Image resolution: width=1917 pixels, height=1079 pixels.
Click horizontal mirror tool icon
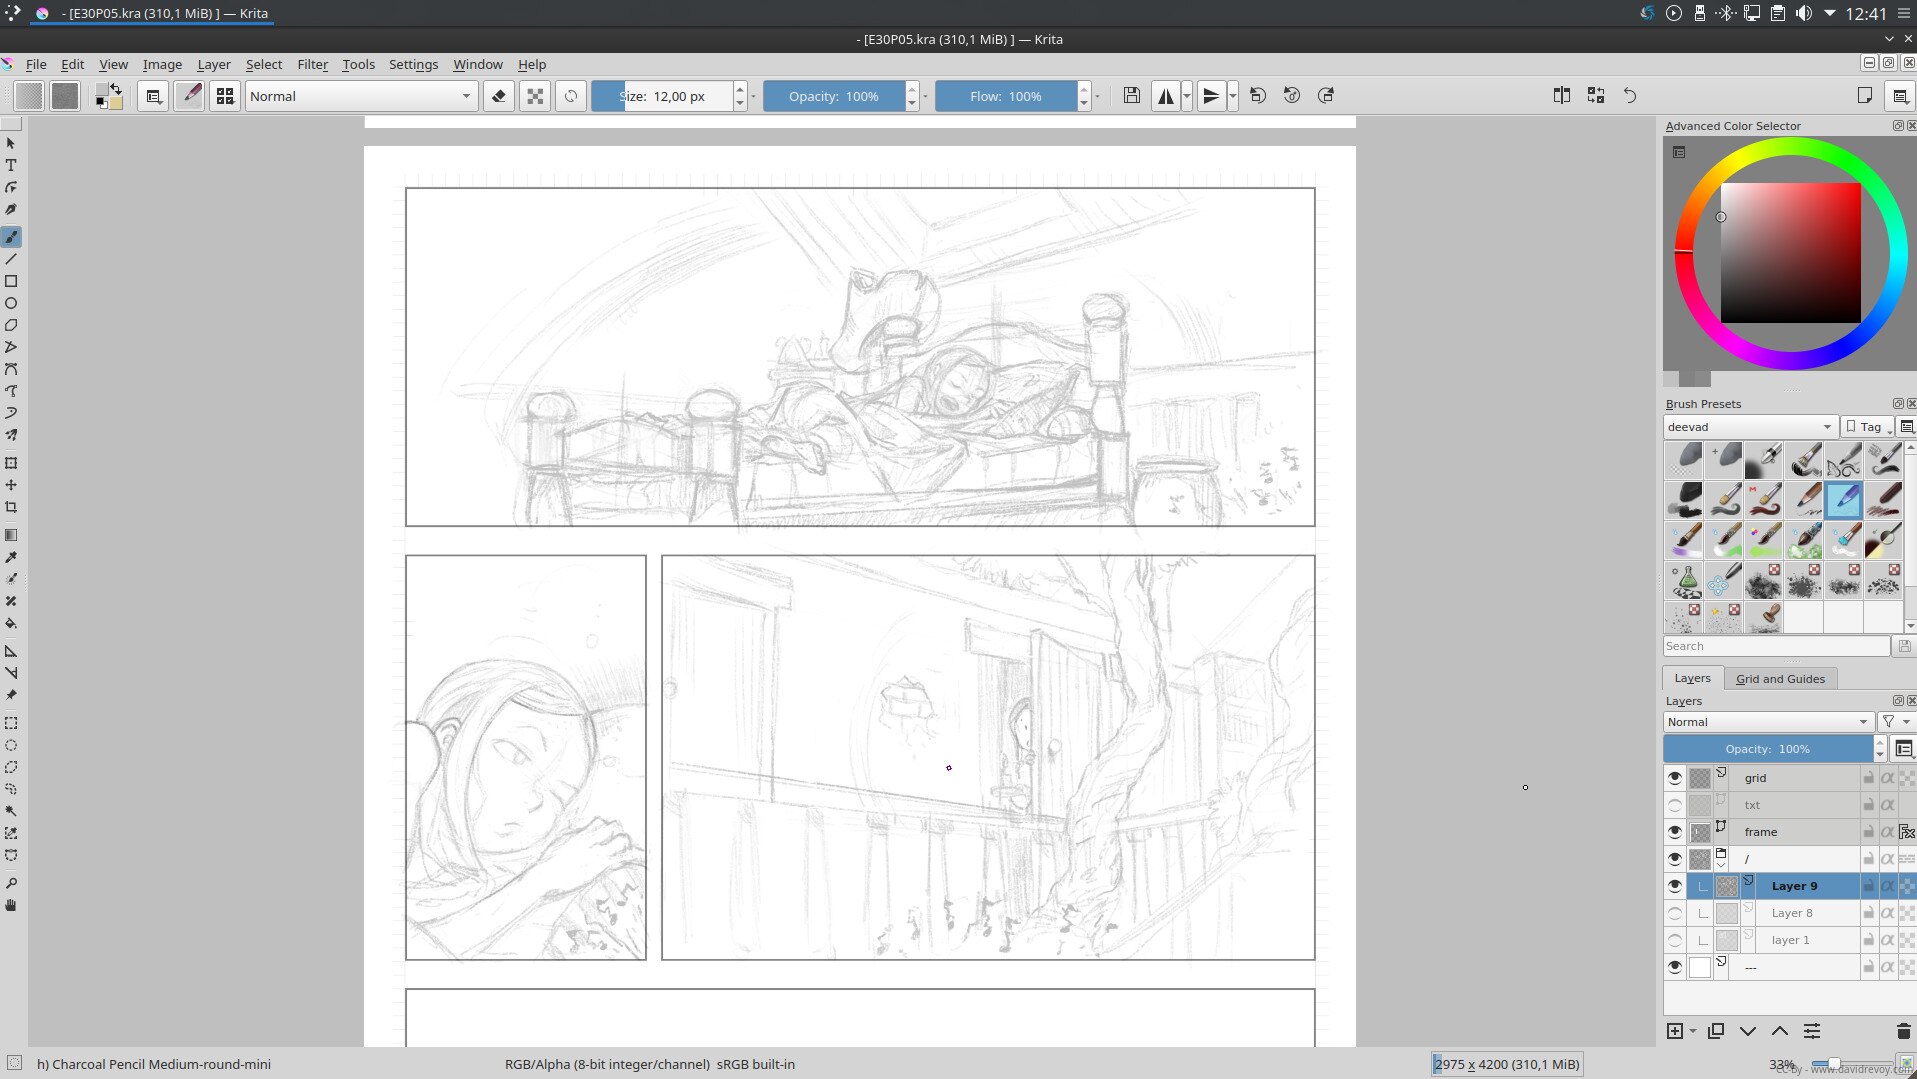(x=1166, y=96)
